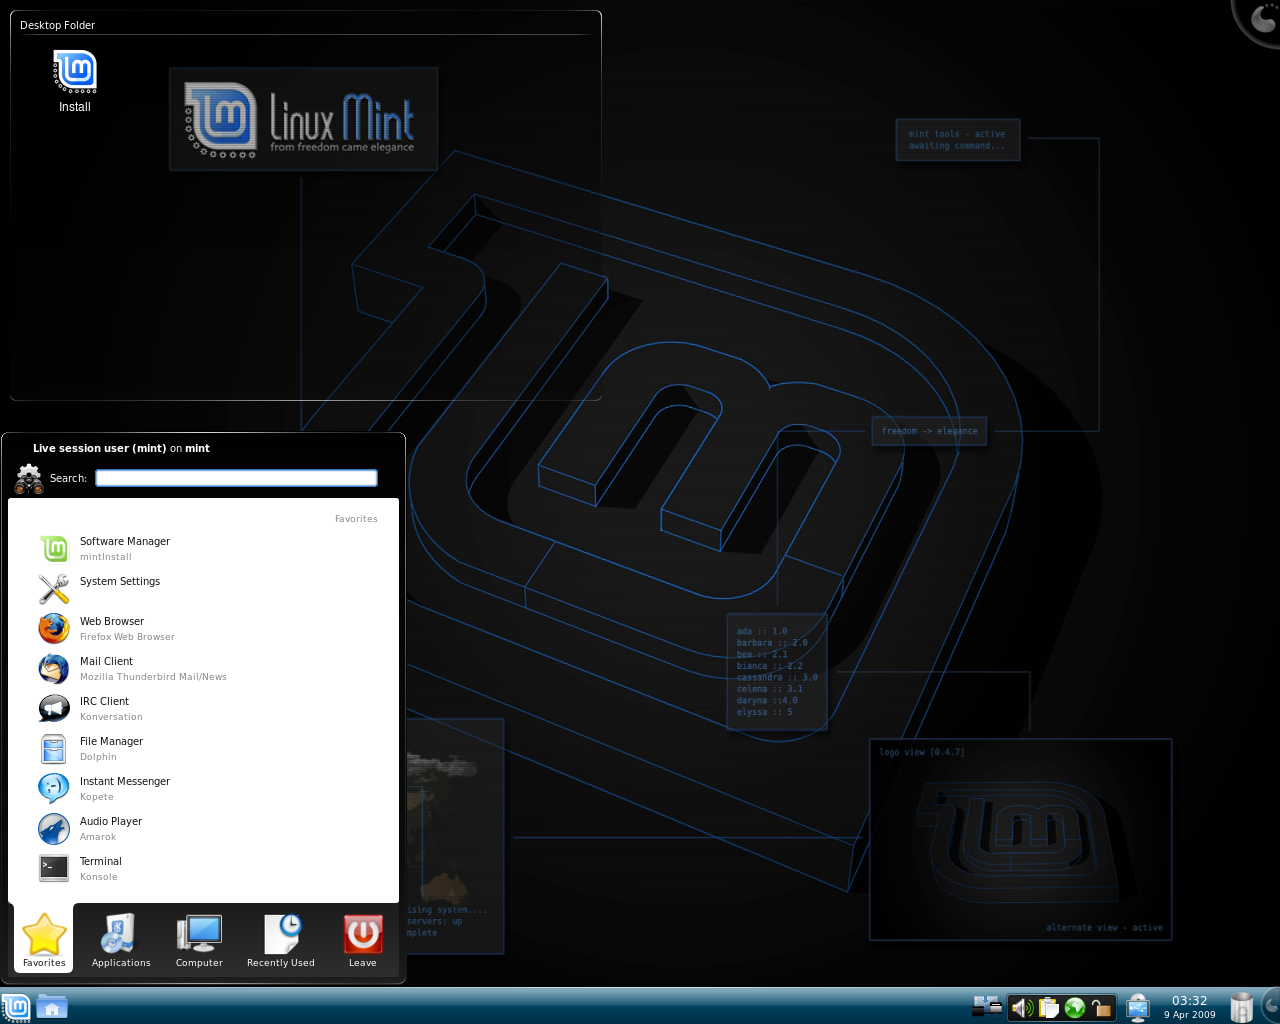Open the Leave tab
1280x1024 pixels.
pos(363,941)
